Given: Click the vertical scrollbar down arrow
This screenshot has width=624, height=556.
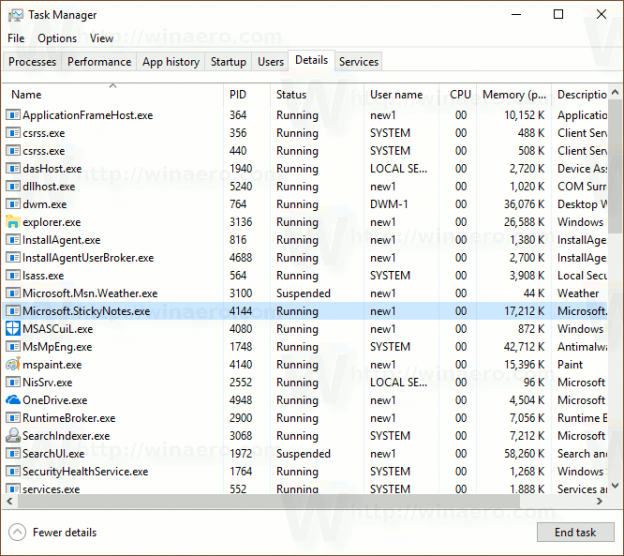Looking at the screenshot, I should coord(615,486).
